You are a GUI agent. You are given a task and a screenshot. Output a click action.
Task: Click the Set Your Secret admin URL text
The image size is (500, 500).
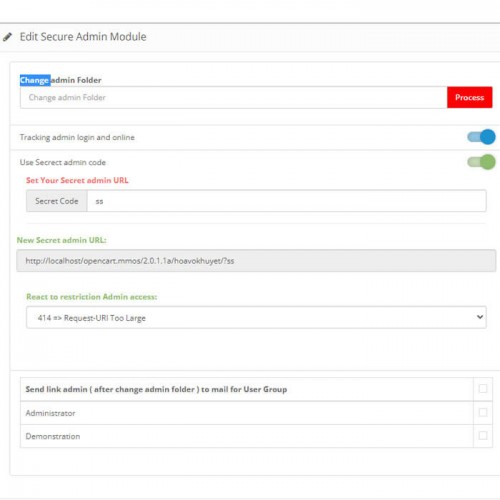coord(77,180)
